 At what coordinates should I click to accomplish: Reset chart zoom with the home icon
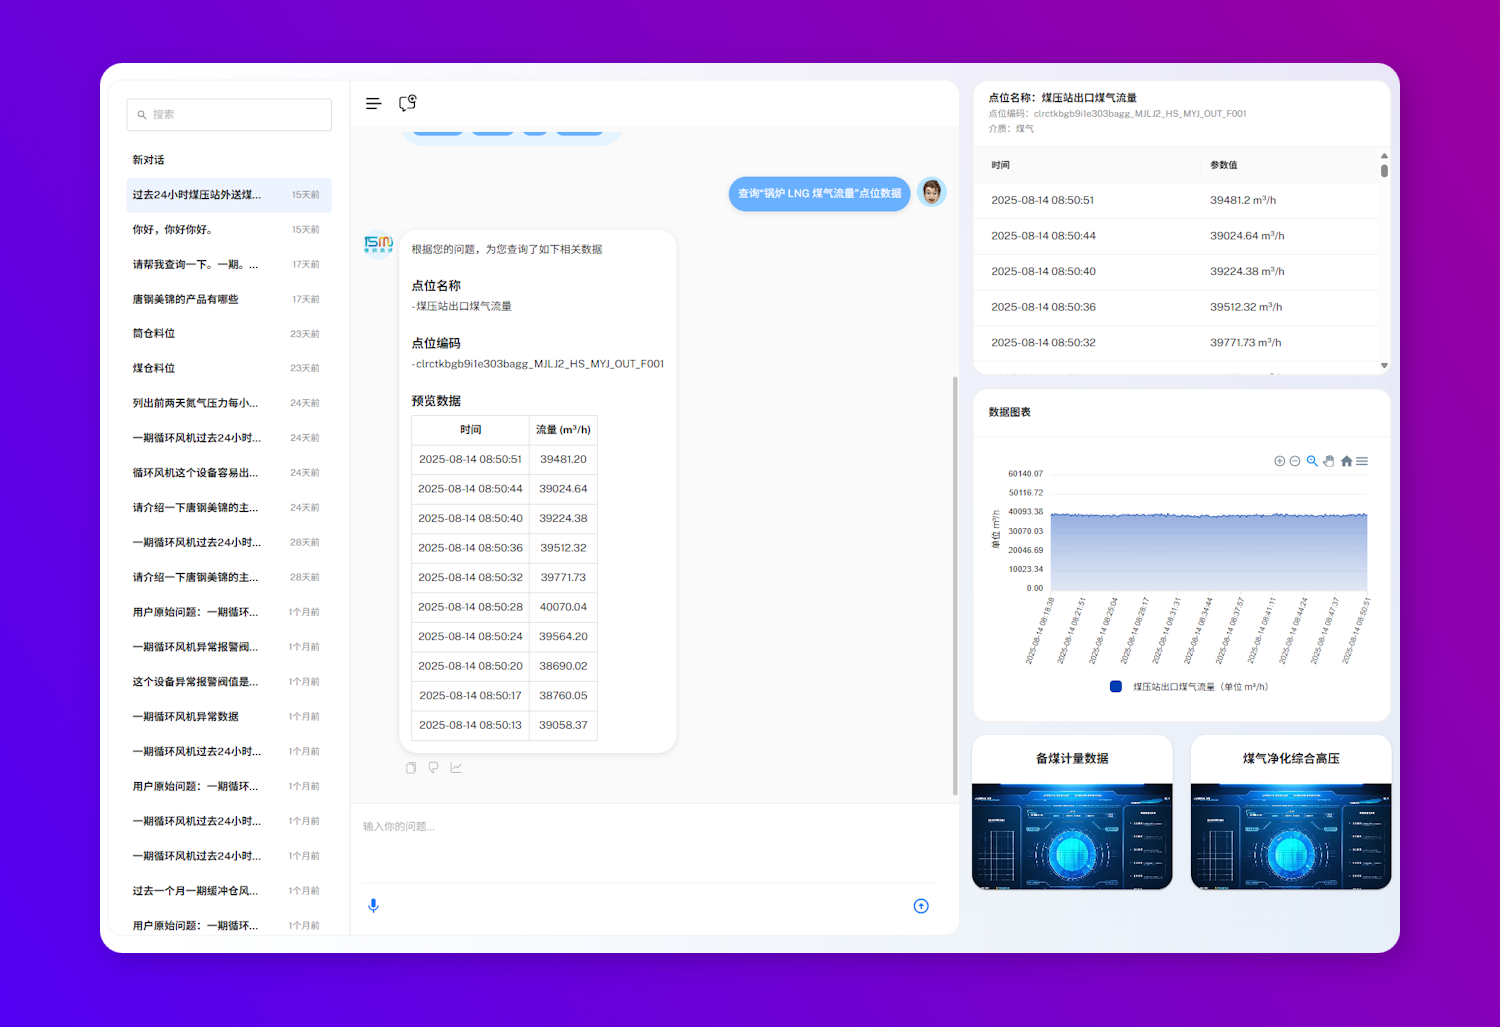pyautogui.click(x=1346, y=461)
